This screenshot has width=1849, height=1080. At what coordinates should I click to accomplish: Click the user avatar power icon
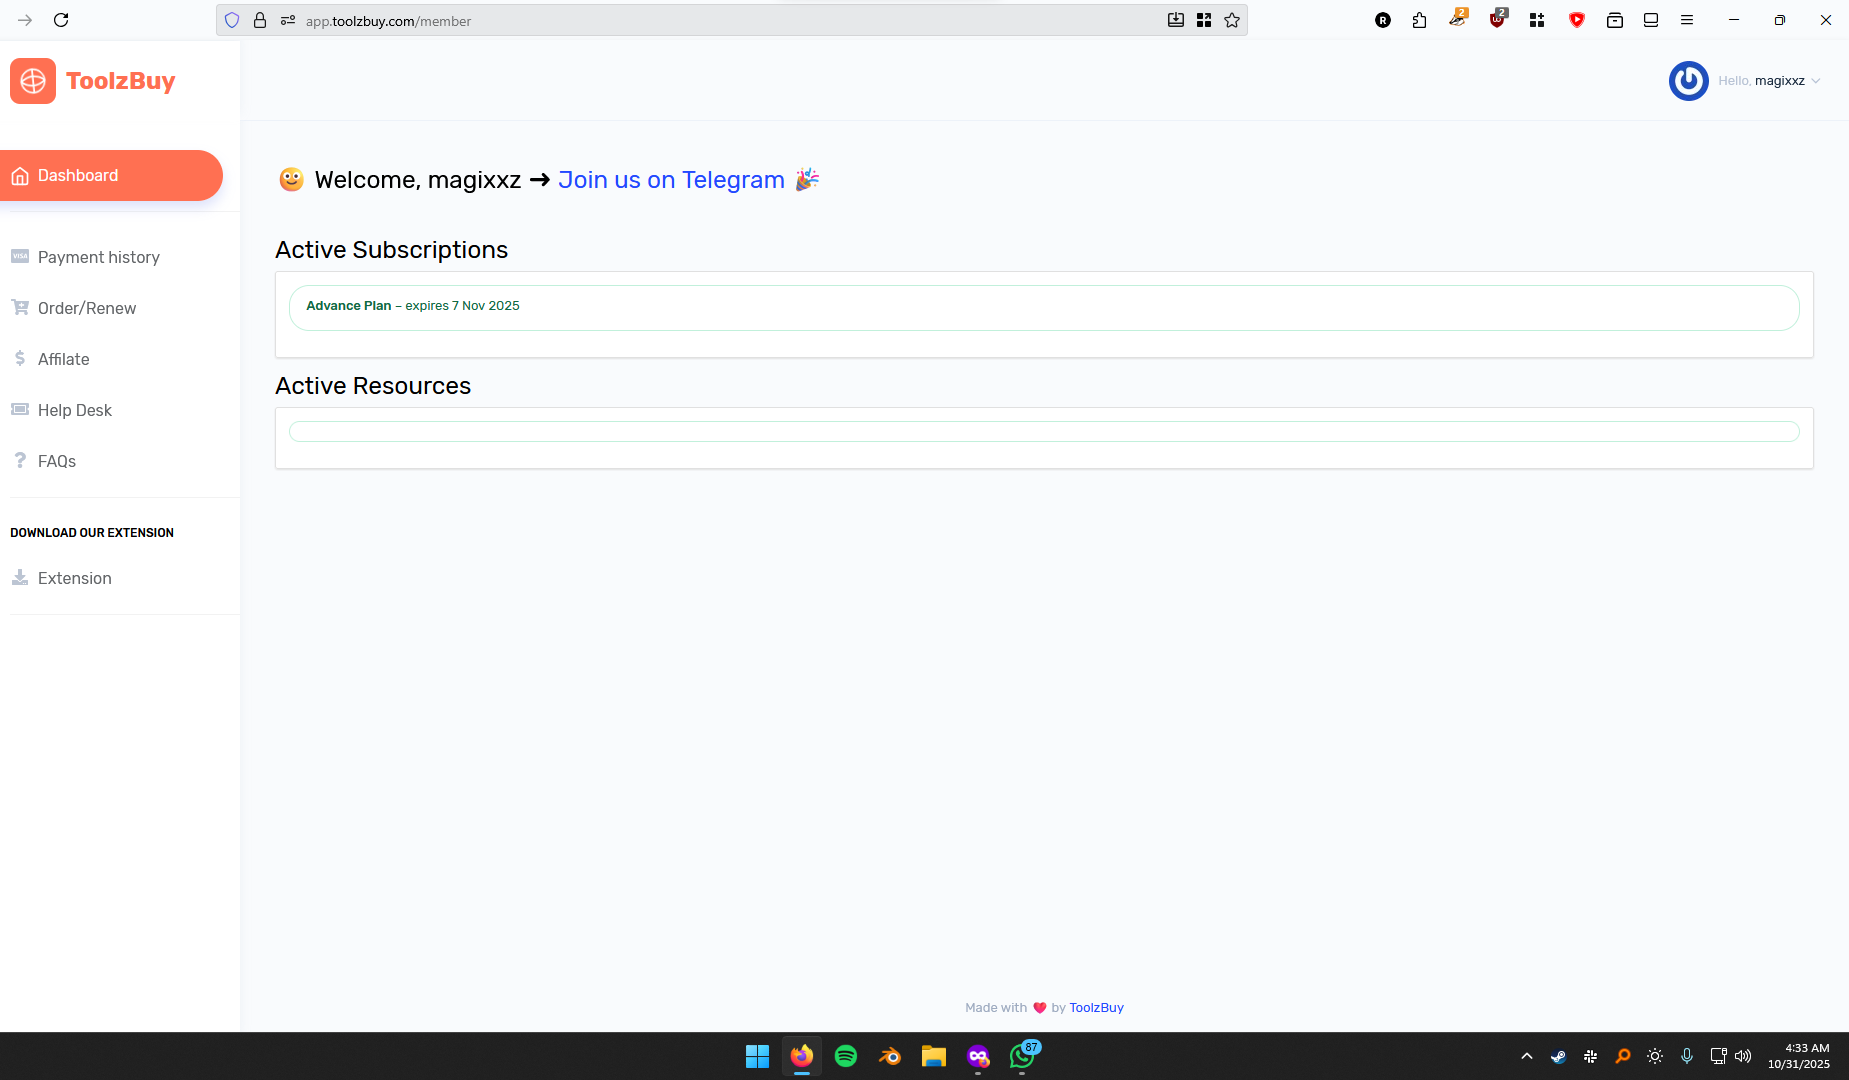point(1688,81)
